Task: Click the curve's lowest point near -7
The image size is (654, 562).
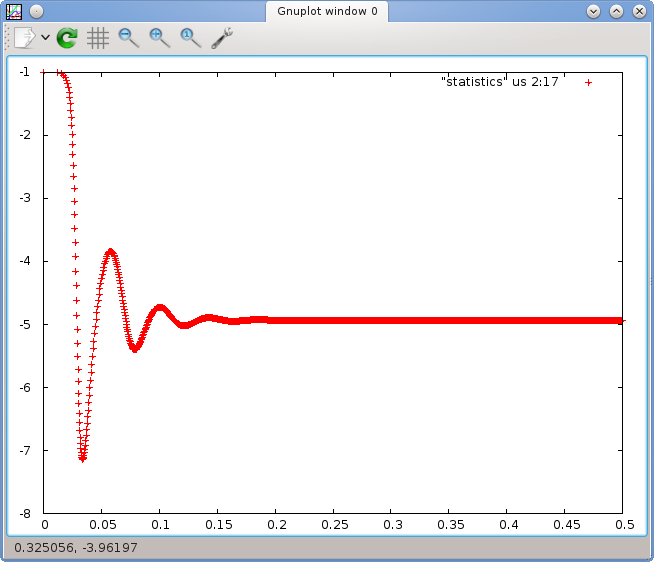Action: [x=82, y=459]
